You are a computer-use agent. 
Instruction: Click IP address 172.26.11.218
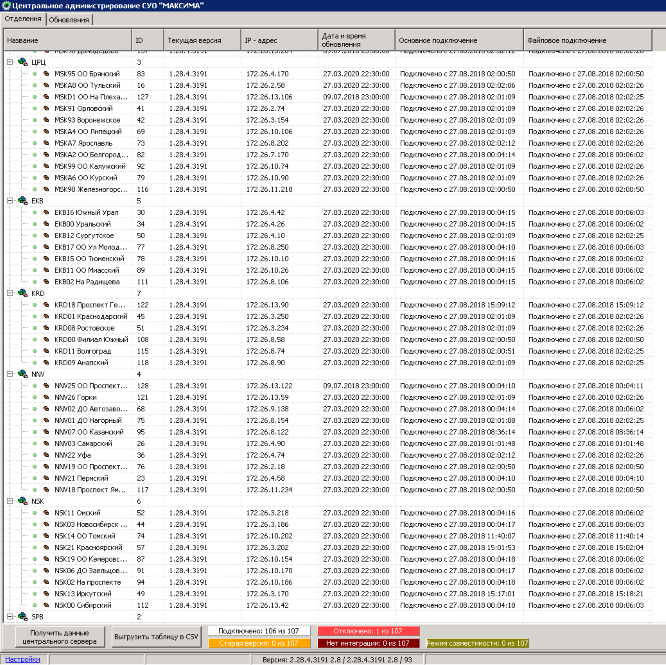point(269,189)
